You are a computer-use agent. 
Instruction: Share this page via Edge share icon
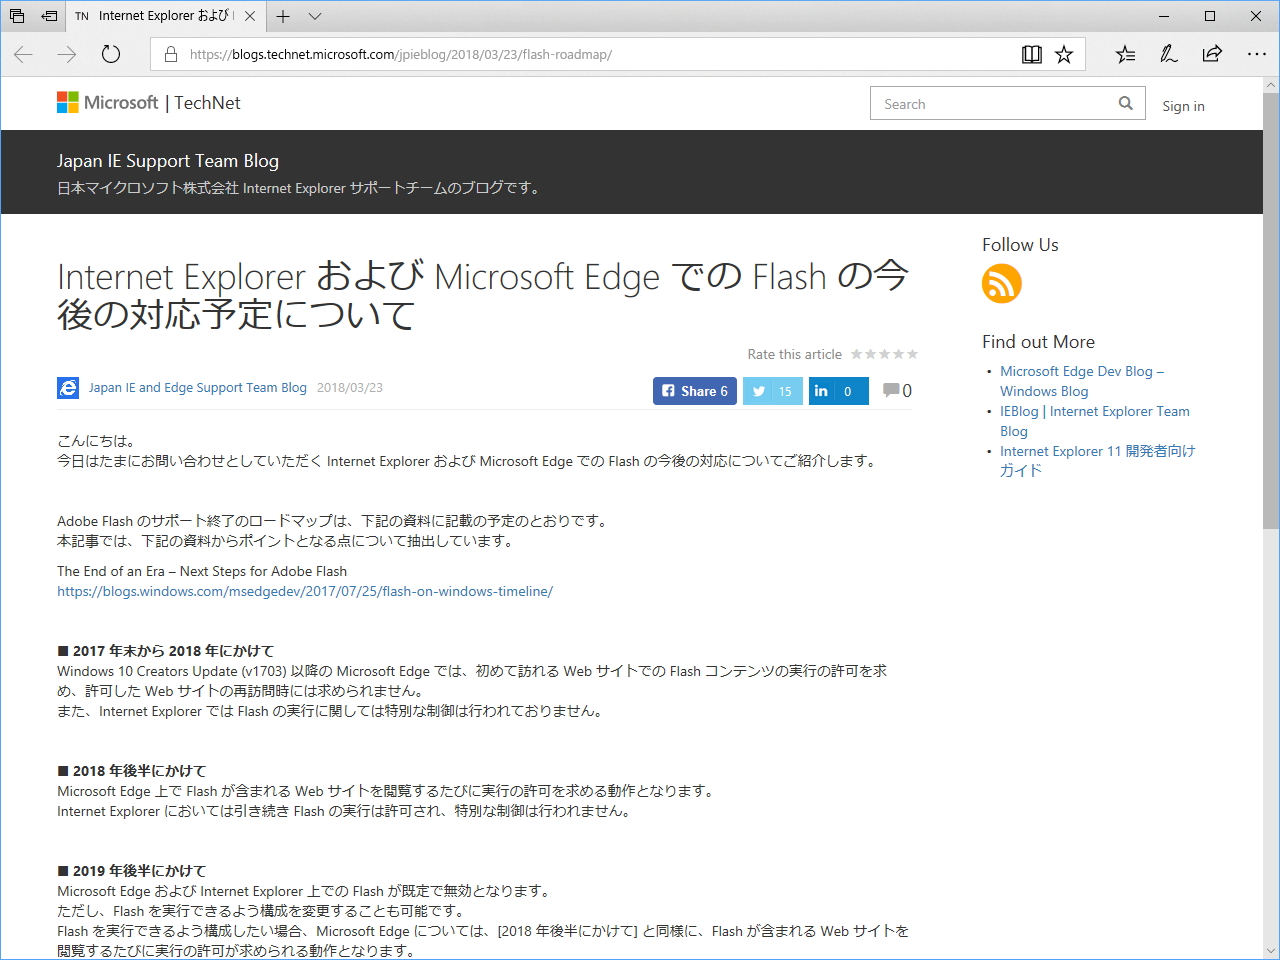tap(1211, 54)
